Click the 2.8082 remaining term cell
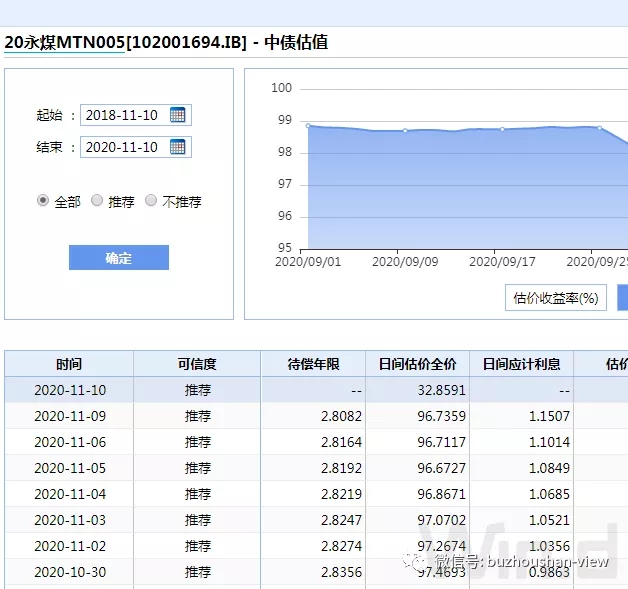Image resolution: width=628 pixels, height=589 pixels. [x=313, y=416]
